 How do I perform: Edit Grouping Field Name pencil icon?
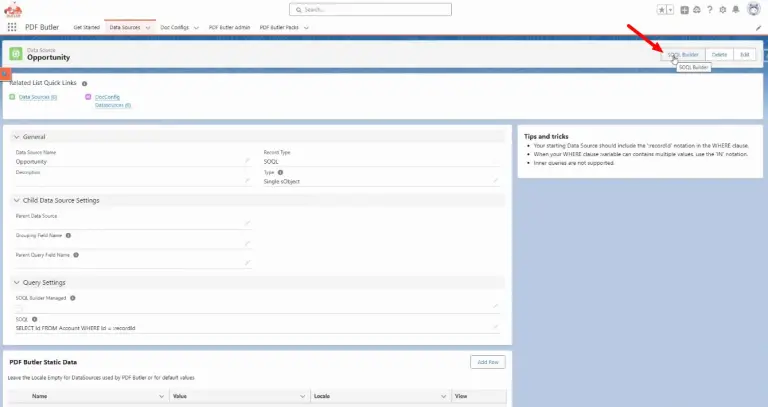coord(247,243)
